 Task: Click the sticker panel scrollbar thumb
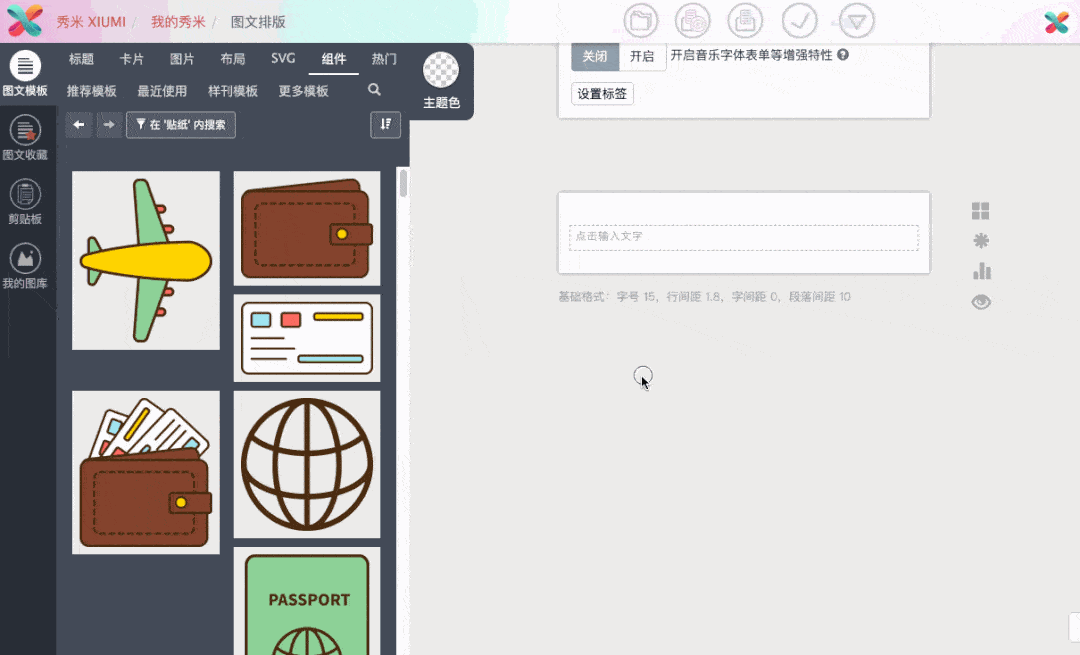(x=403, y=183)
